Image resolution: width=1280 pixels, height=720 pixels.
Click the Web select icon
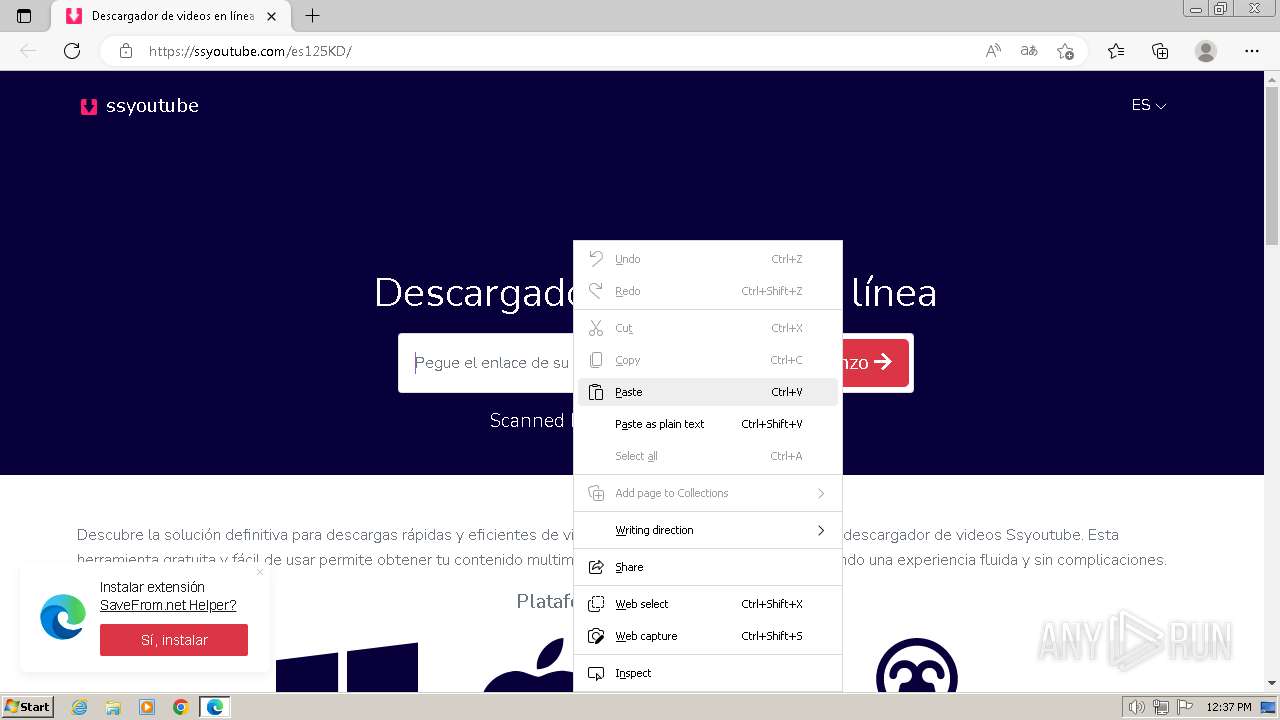coord(596,604)
